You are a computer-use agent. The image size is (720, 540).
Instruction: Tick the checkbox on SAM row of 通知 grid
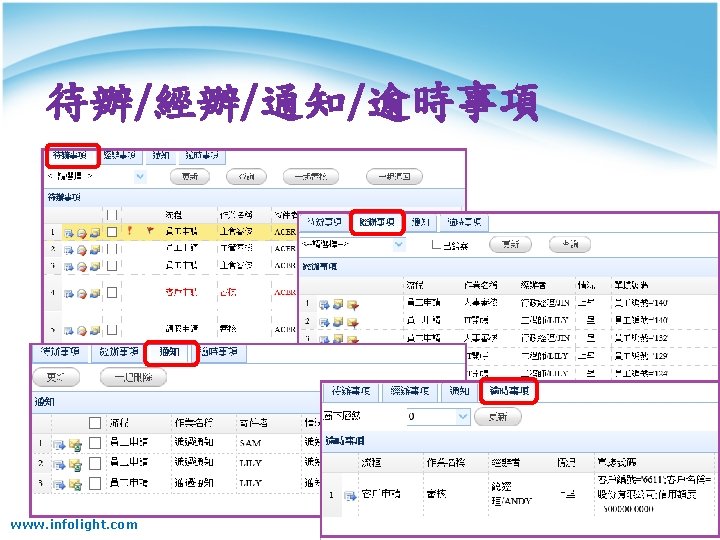(x=95, y=443)
